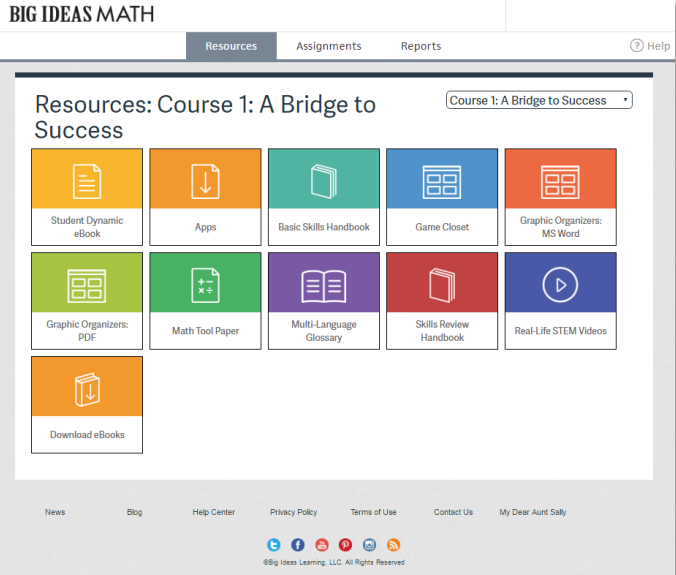Click the Download eBooks tile
Viewport: 676px width, 575px height.
pyautogui.click(x=87, y=404)
